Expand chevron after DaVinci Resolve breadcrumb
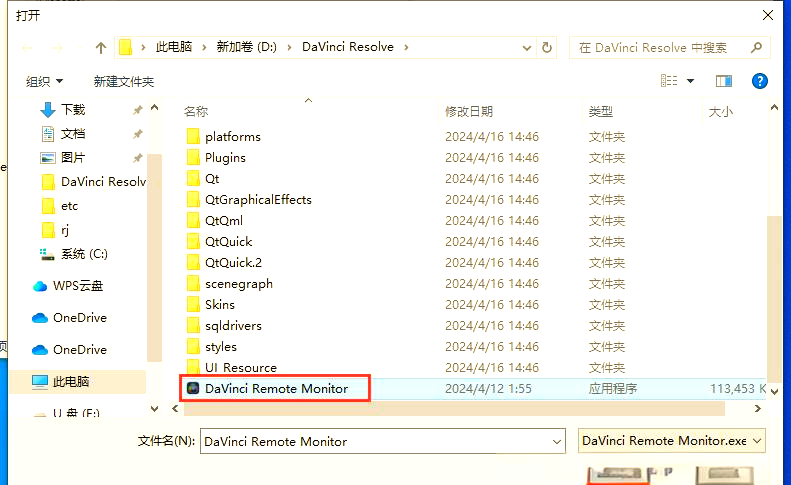Screen dimensions: 791x485 [406, 47]
